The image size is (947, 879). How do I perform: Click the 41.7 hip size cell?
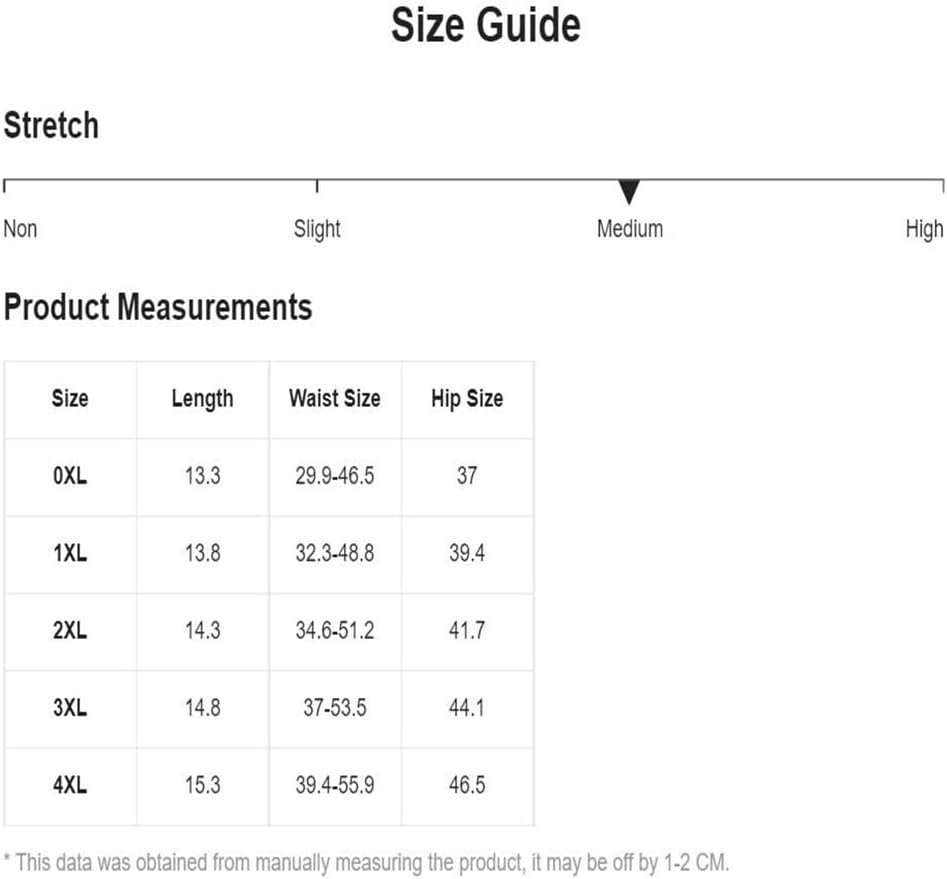pos(467,631)
